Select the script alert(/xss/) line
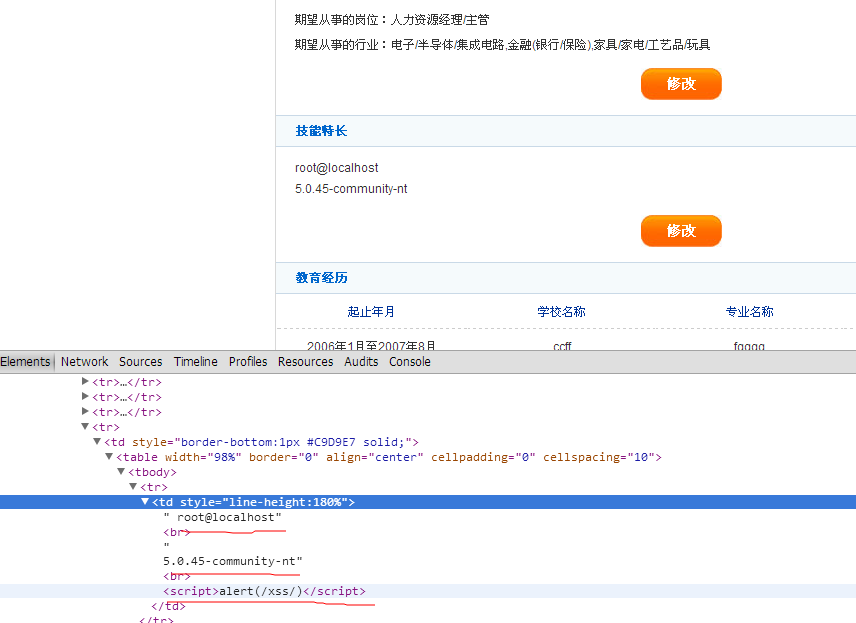The image size is (856, 623). coord(264,591)
